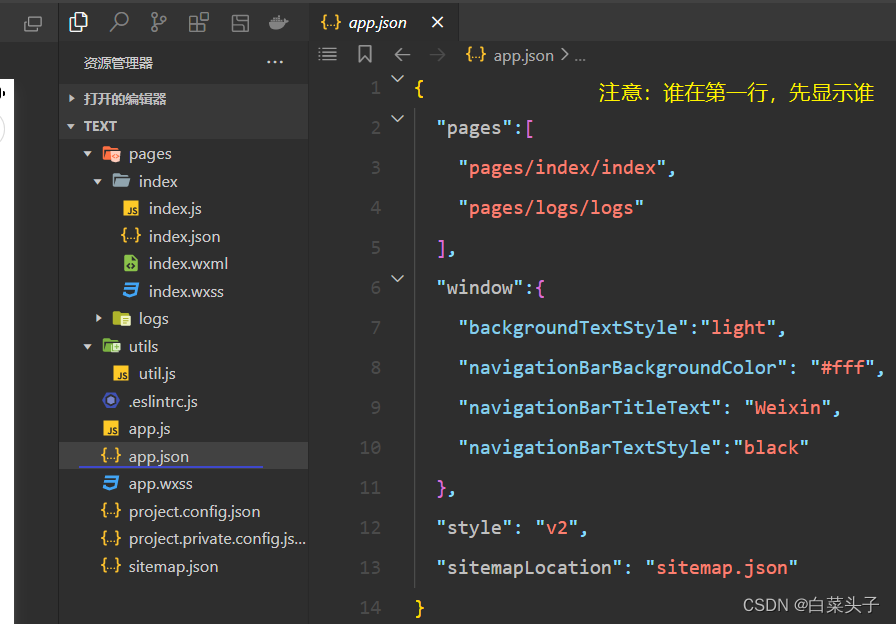Open the Docker whale icon
This screenshot has width=896, height=624.
pos(278,23)
